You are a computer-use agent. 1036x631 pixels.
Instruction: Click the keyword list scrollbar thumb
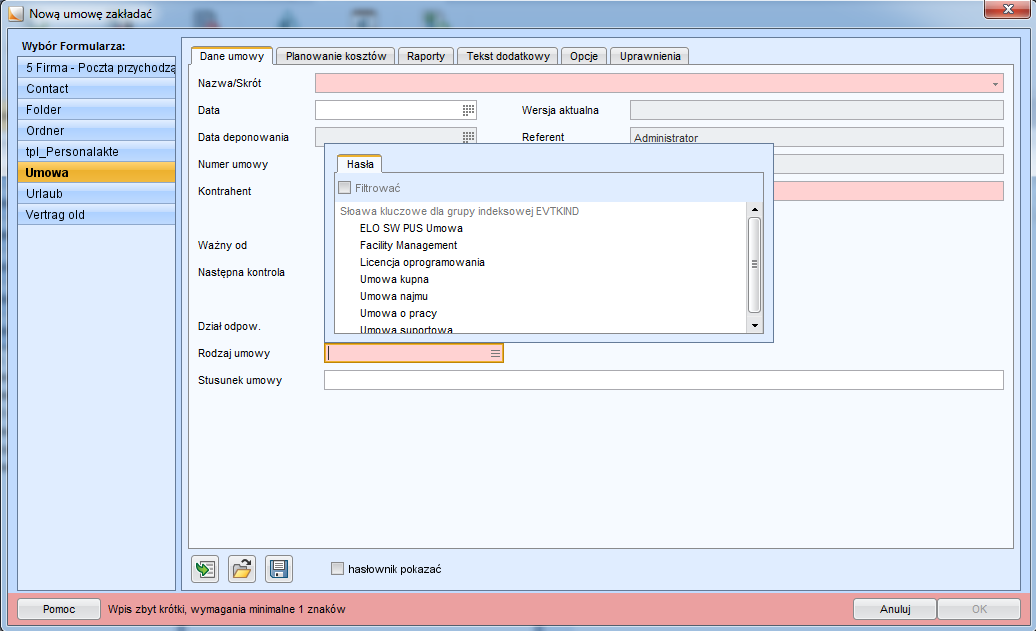tap(755, 264)
